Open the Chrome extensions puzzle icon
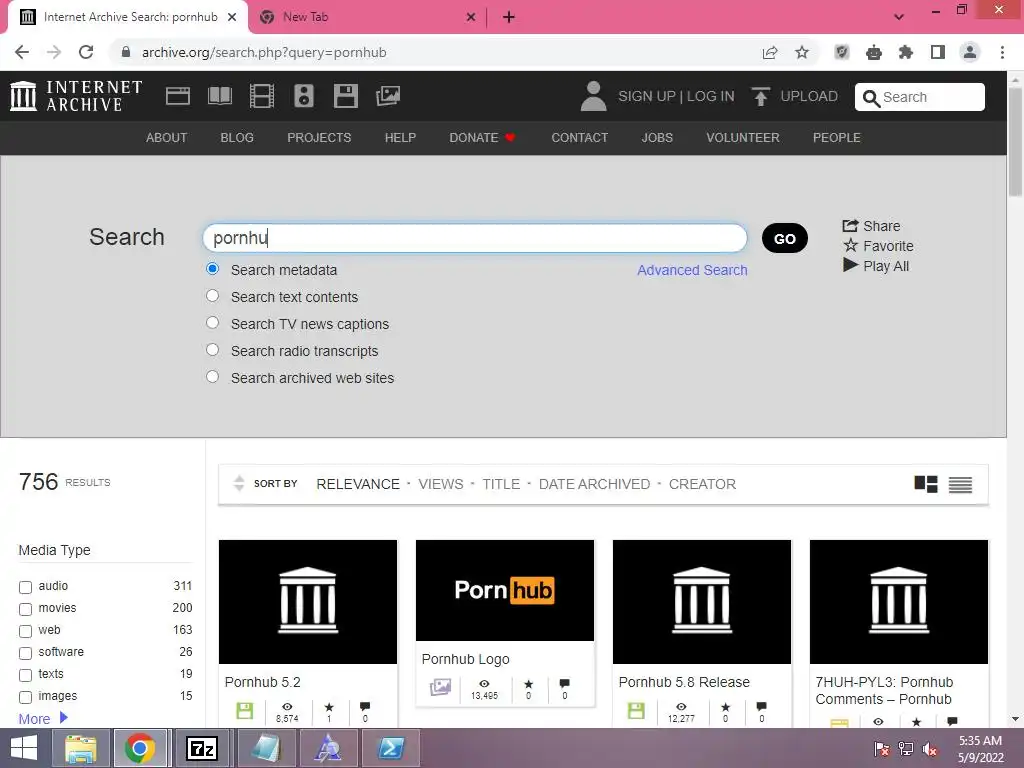 [x=906, y=52]
